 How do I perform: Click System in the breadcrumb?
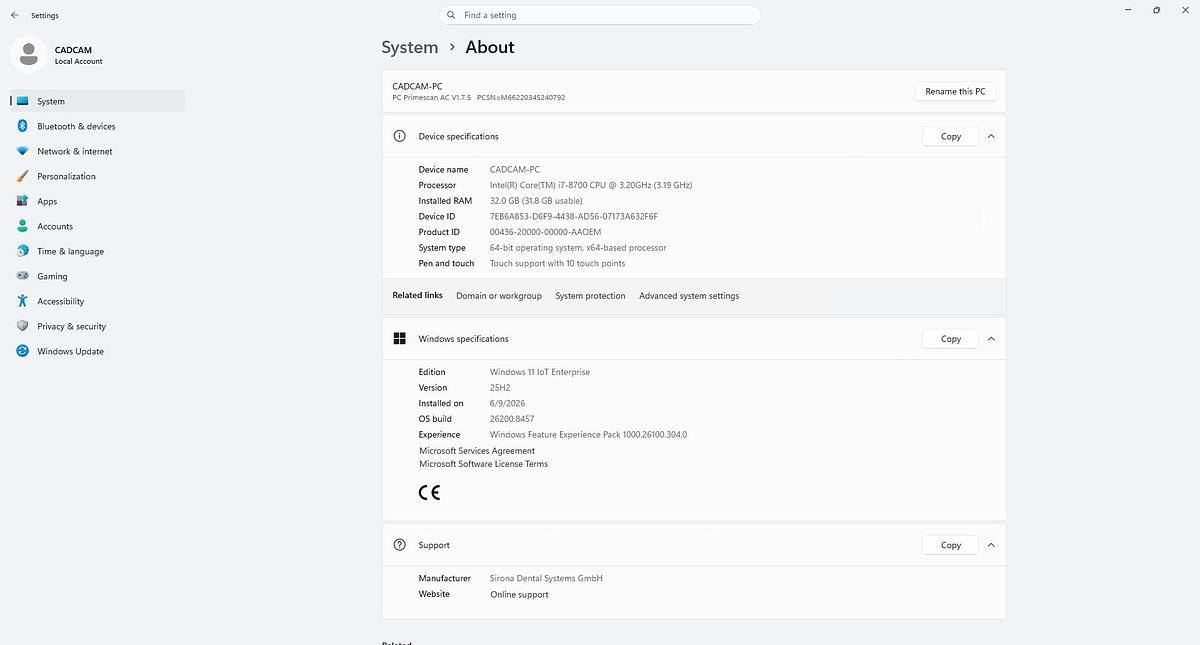coord(410,47)
